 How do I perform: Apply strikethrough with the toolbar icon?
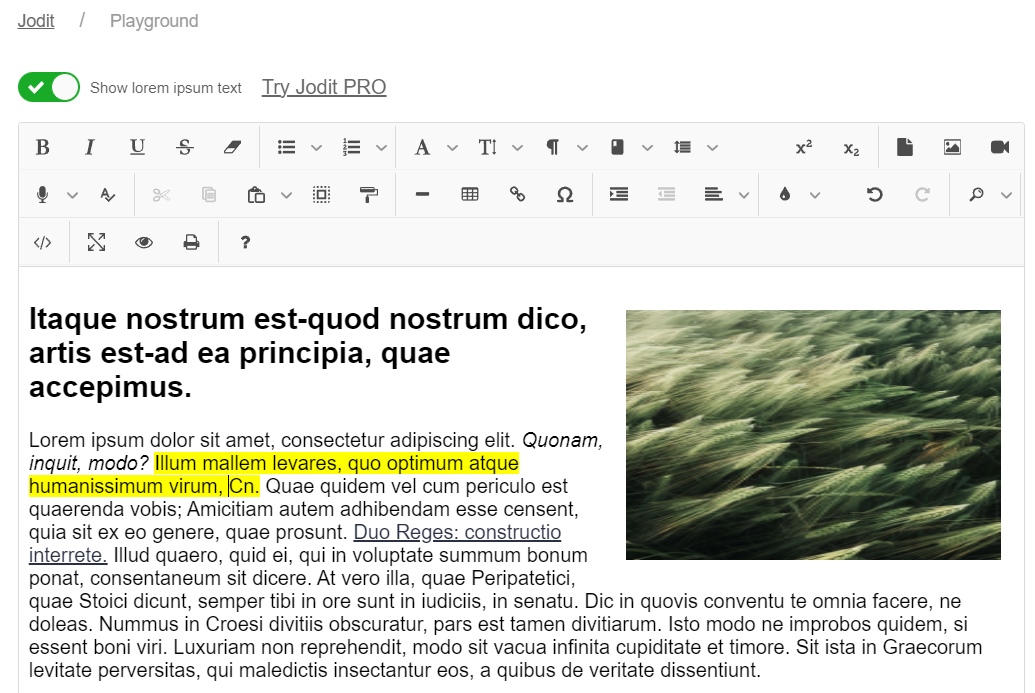185,147
